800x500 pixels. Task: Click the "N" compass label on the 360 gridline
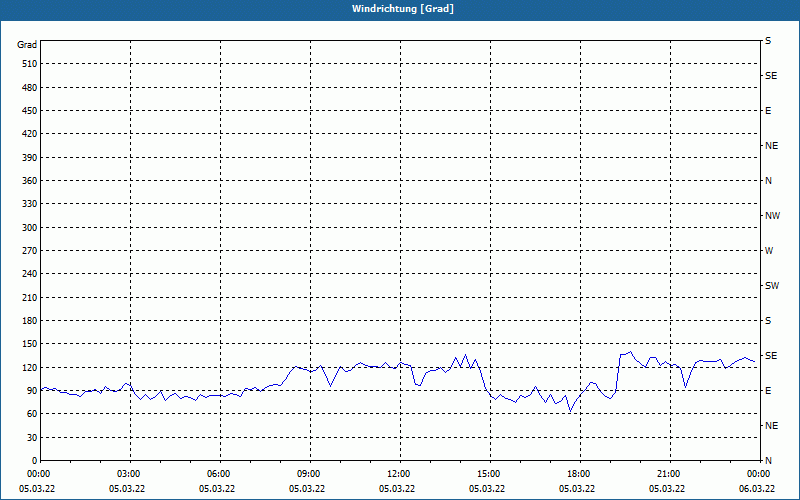click(x=768, y=181)
